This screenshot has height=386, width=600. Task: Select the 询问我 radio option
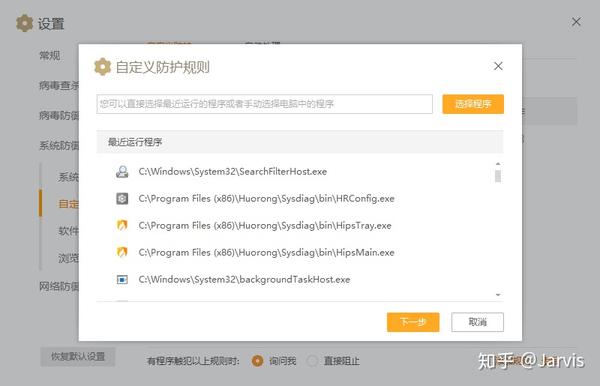coord(258,361)
